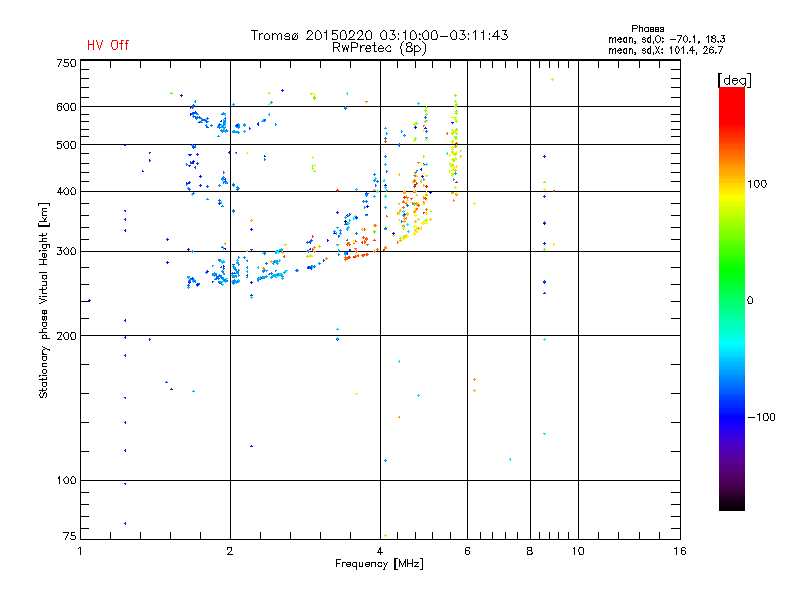Click the x-axis tick label '2'
Screen dimensions: 800x600
(x=230, y=551)
